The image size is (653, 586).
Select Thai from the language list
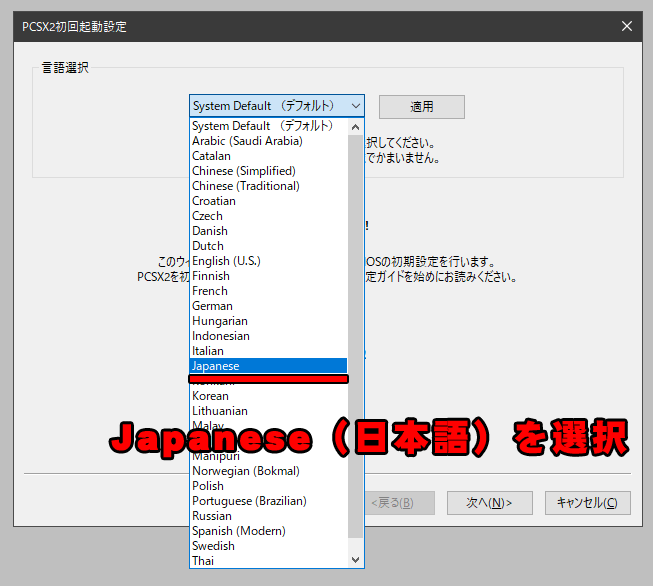269,561
